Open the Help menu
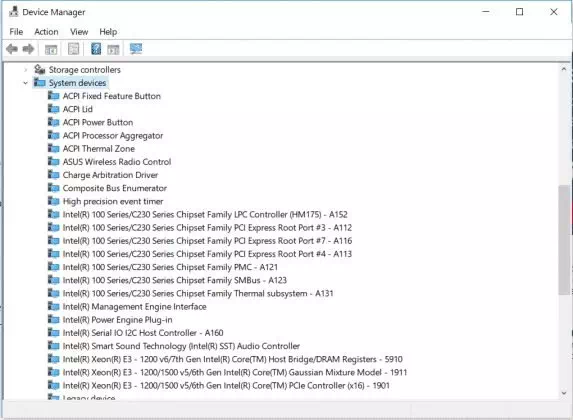The height and width of the screenshot is (420, 573). click(108, 32)
